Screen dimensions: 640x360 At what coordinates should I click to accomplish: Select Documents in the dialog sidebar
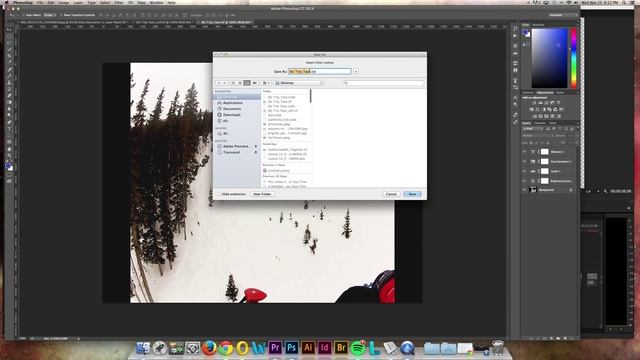[x=232, y=109]
